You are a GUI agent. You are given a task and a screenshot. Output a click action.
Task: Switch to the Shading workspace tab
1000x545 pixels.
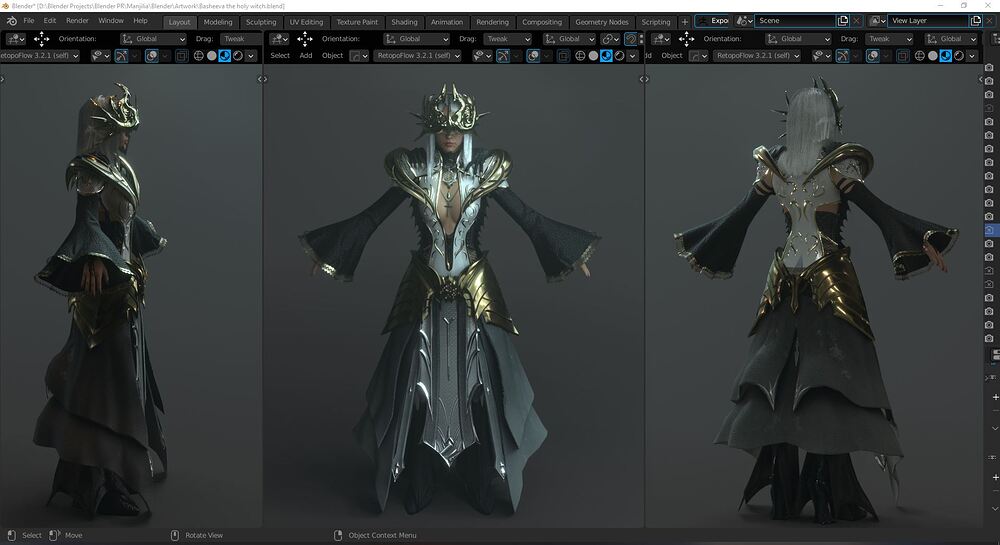click(x=404, y=22)
